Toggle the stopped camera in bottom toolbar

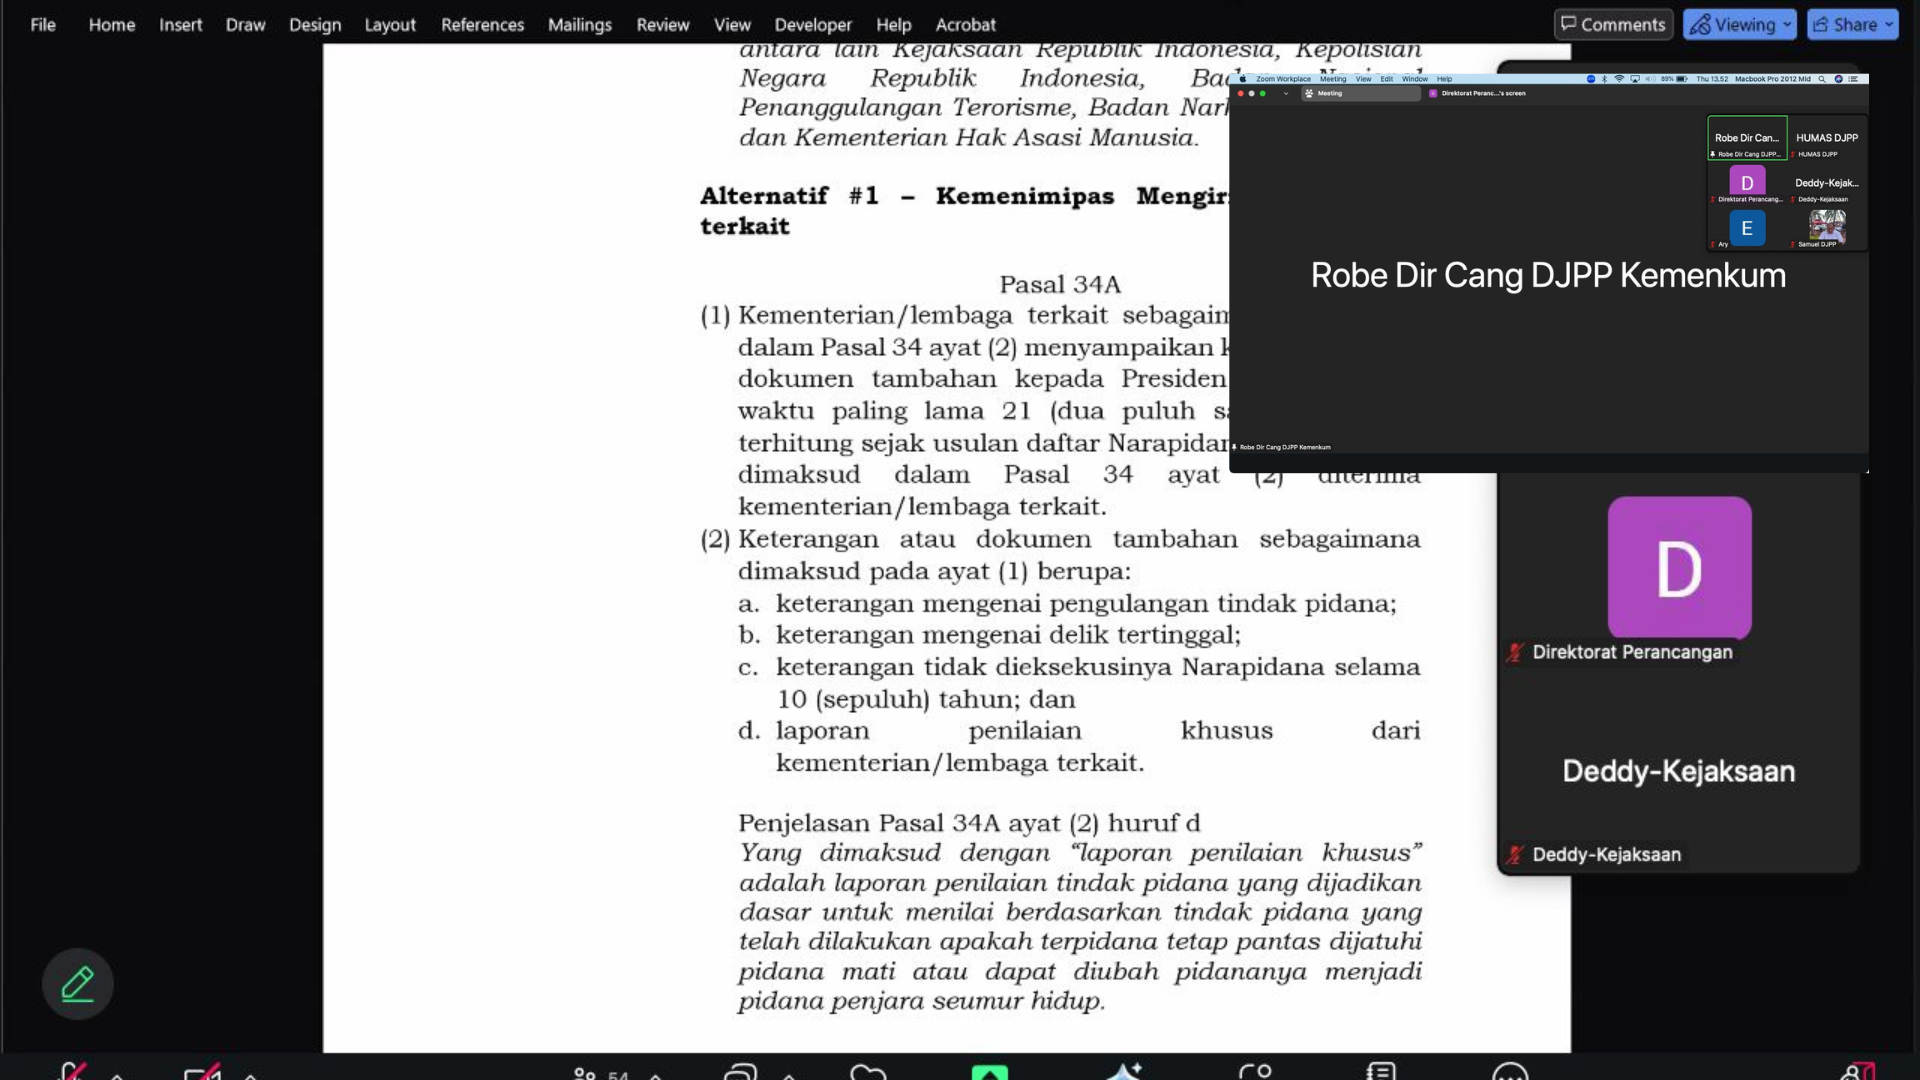[x=203, y=1072]
